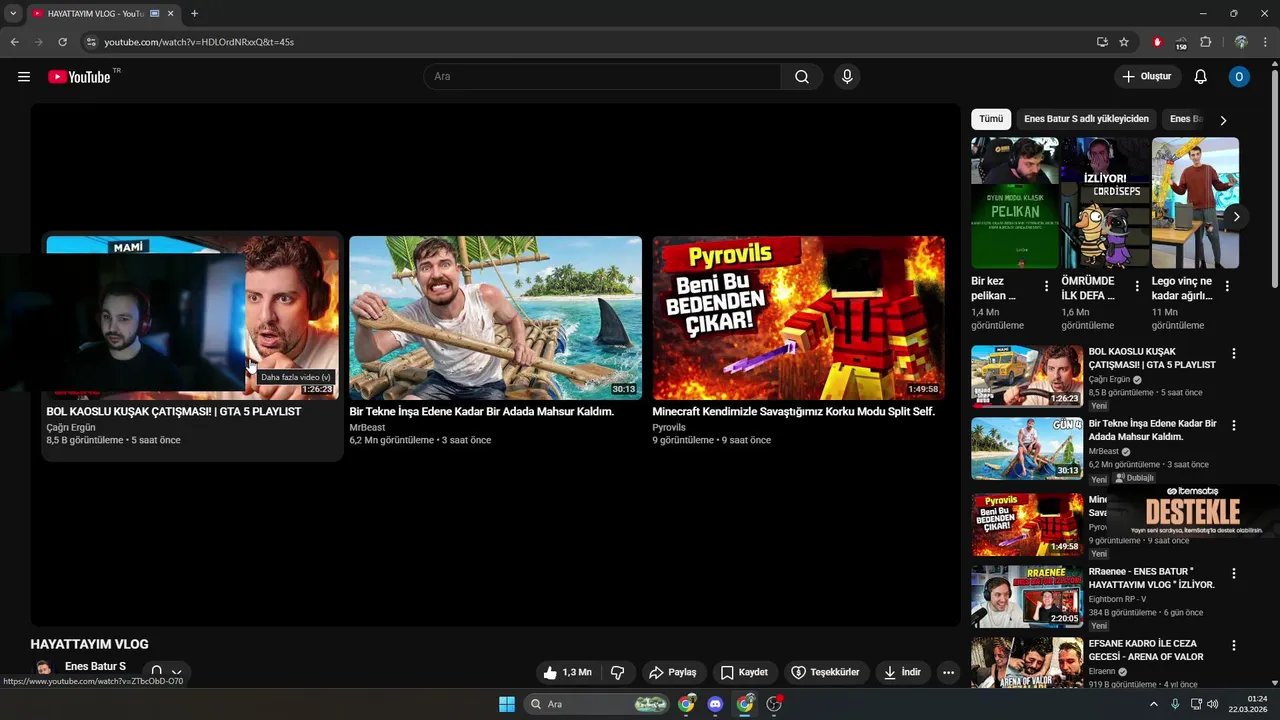The height and width of the screenshot is (720, 1280).
Task: Dislike the HAYATTAYIM VLOG video
Action: click(617, 673)
